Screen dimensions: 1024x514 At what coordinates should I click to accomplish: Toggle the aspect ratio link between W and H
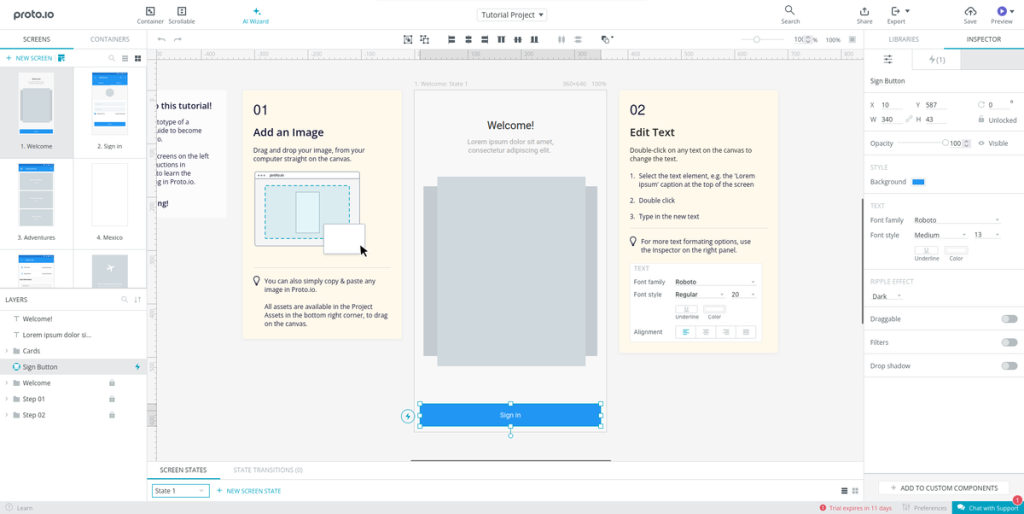click(x=908, y=120)
